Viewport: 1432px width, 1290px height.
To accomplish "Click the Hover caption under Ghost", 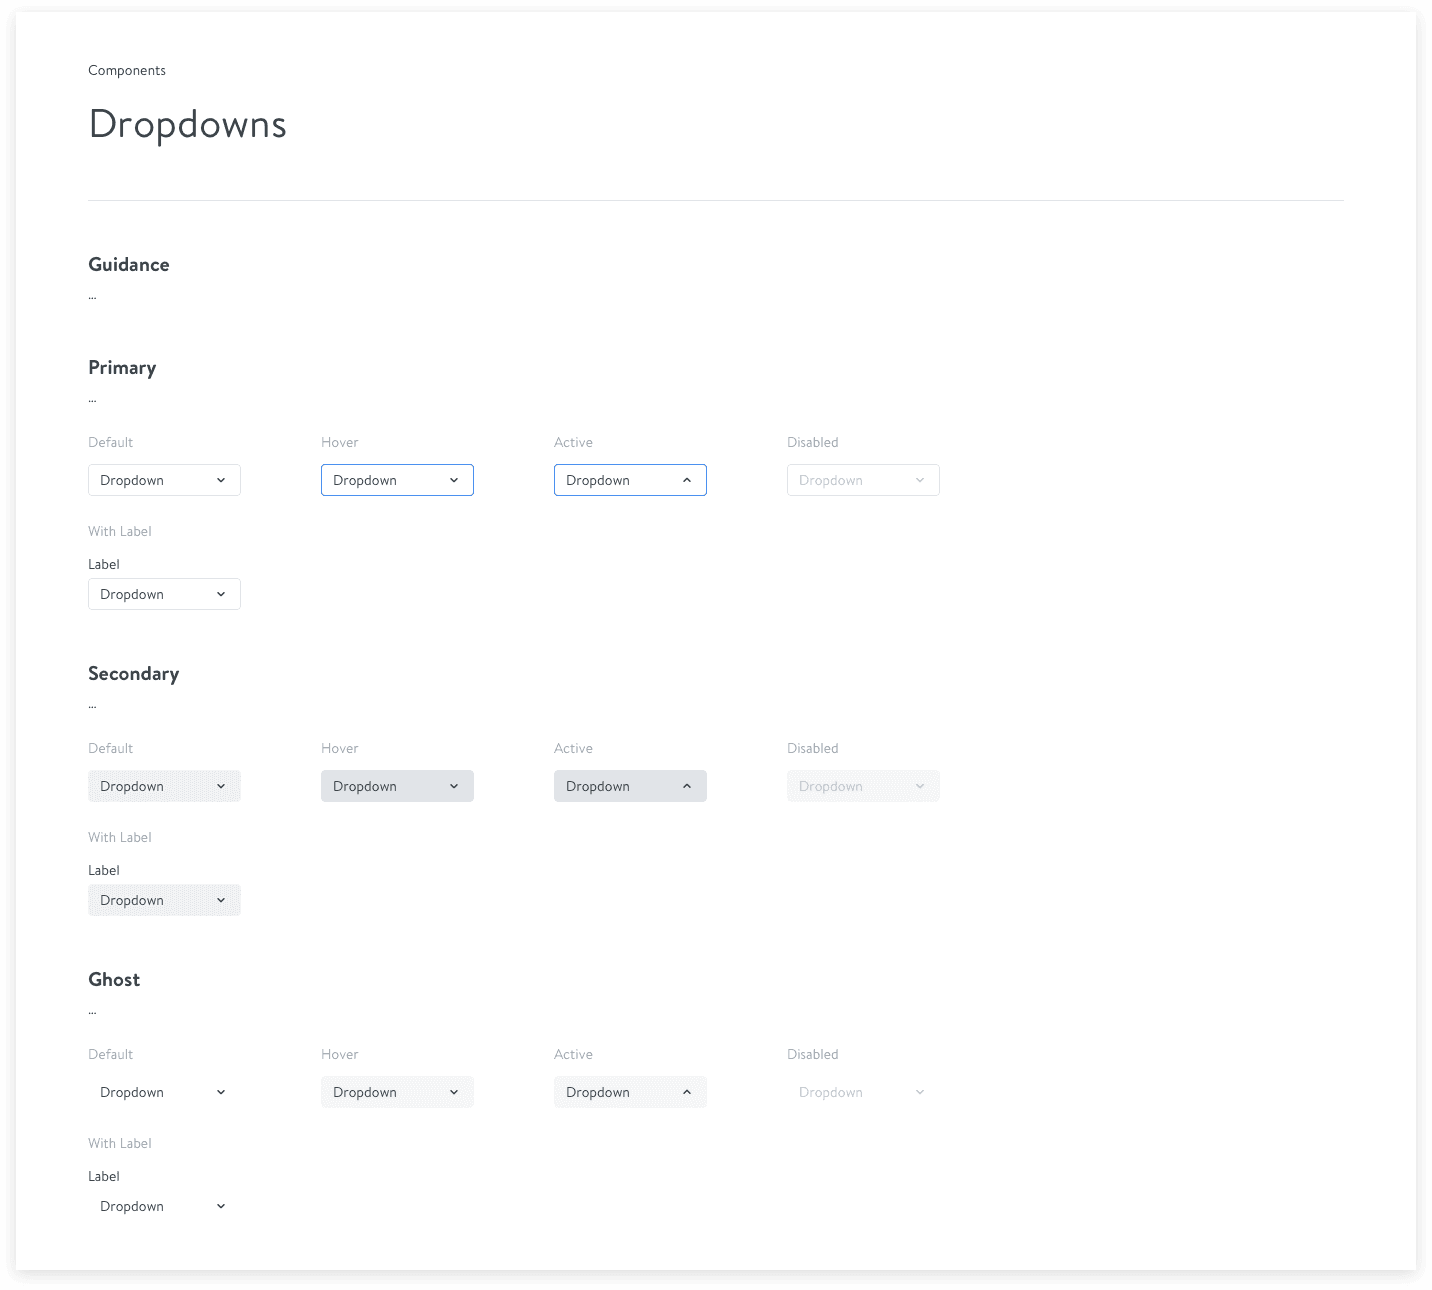I will tap(340, 1054).
